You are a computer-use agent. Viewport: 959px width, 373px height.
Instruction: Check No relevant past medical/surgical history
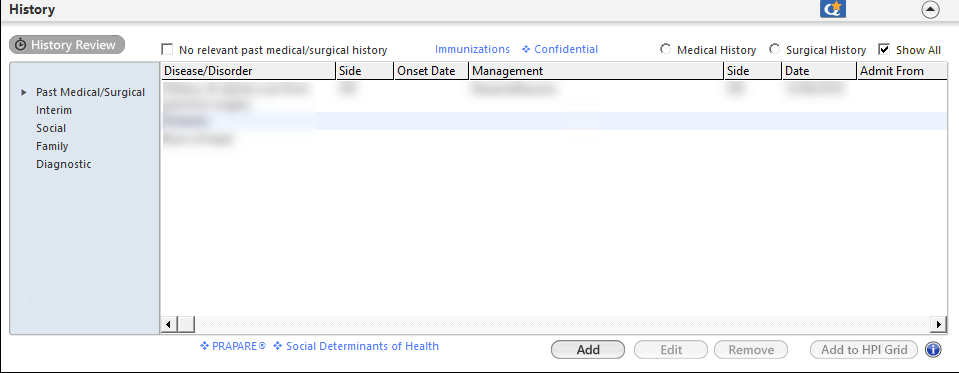coord(167,50)
